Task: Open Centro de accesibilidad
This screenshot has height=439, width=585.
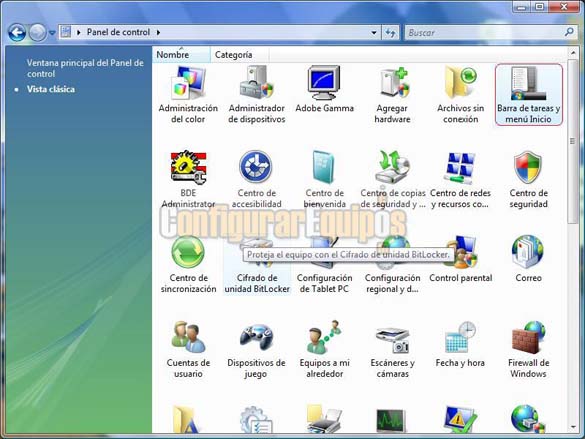Action: pos(256,179)
